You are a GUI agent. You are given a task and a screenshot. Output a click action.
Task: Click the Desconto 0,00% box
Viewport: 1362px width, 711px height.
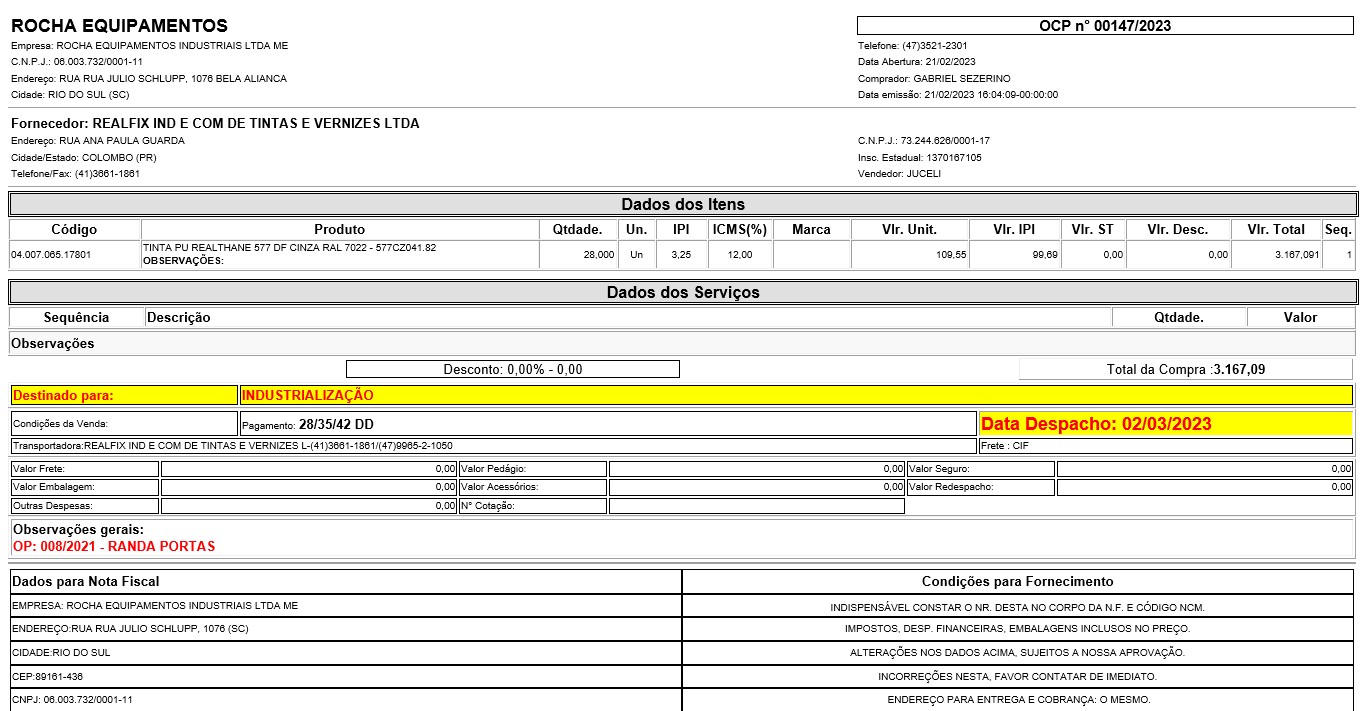click(x=512, y=369)
